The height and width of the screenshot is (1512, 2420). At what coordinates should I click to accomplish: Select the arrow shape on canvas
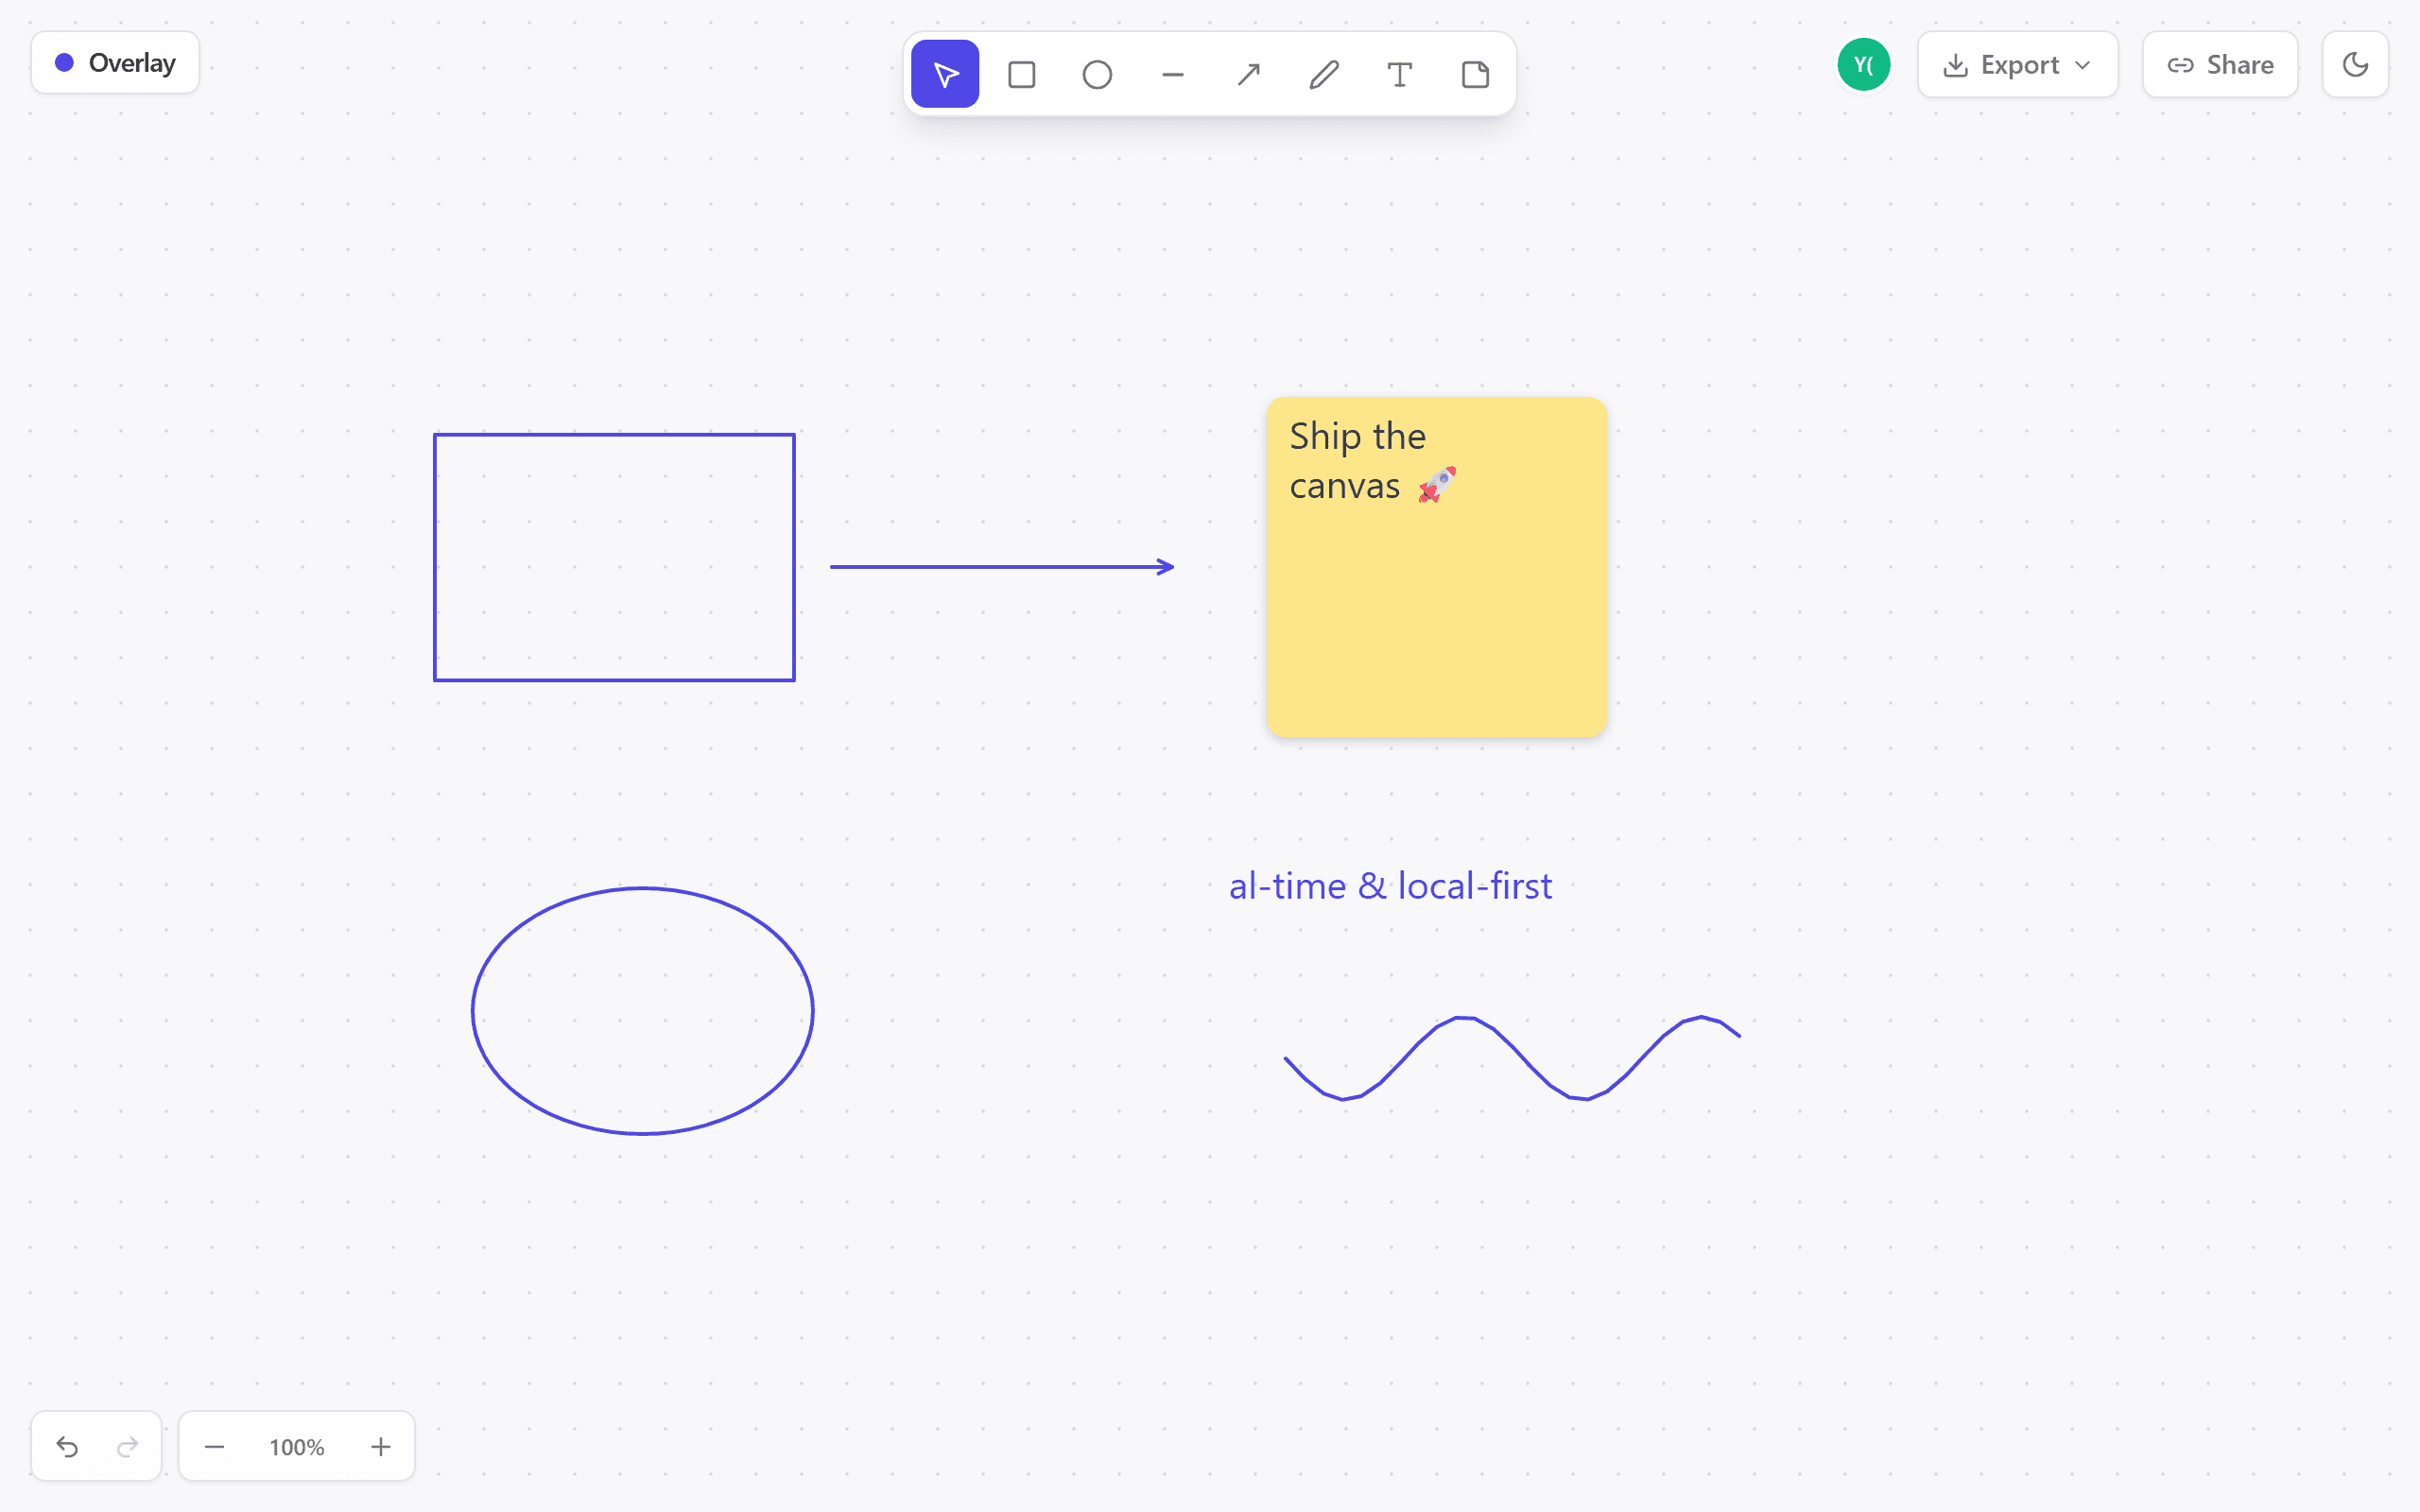(1001, 567)
